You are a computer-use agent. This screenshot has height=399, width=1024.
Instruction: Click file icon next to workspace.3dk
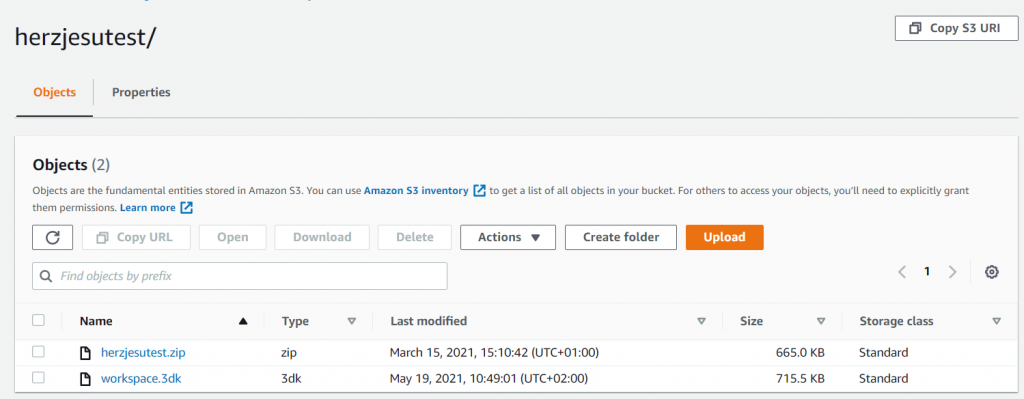(x=85, y=379)
